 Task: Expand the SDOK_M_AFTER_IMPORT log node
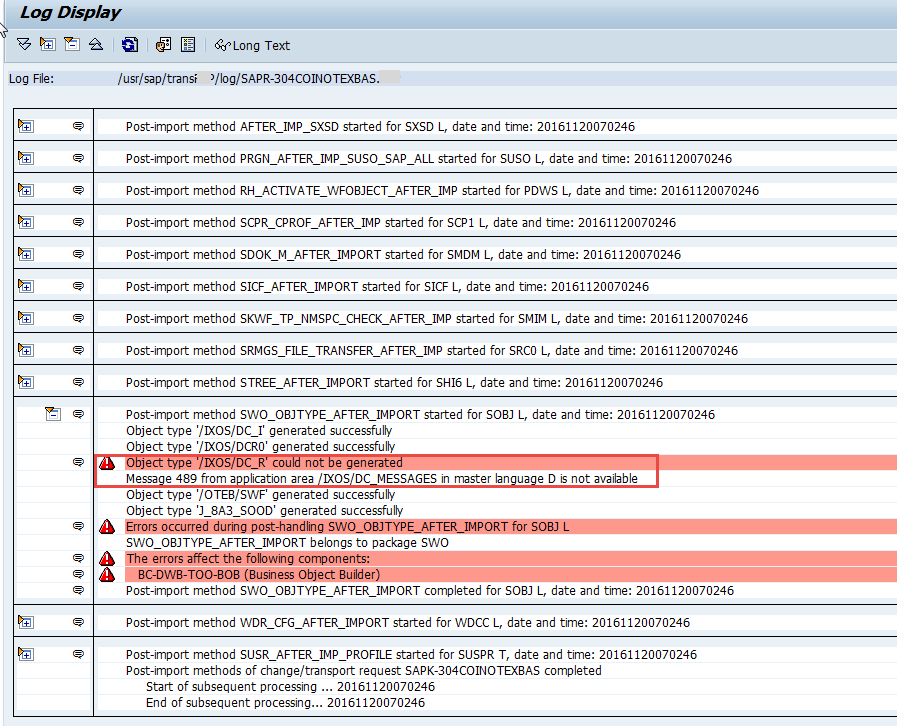[x=26, y=254]
